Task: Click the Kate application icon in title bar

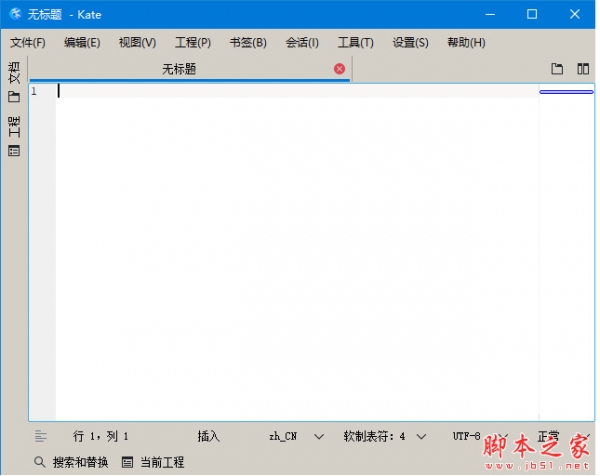Action: (15, 14)
